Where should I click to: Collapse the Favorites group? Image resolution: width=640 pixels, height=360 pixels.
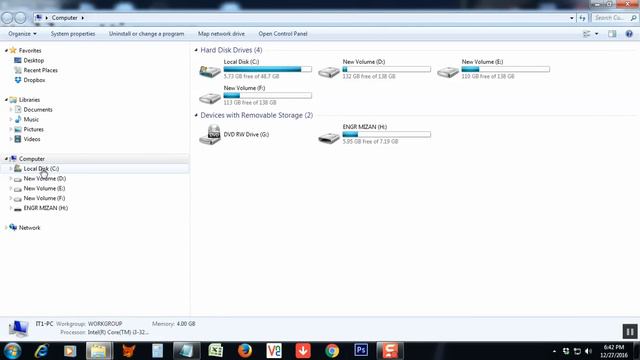(6, 51)
